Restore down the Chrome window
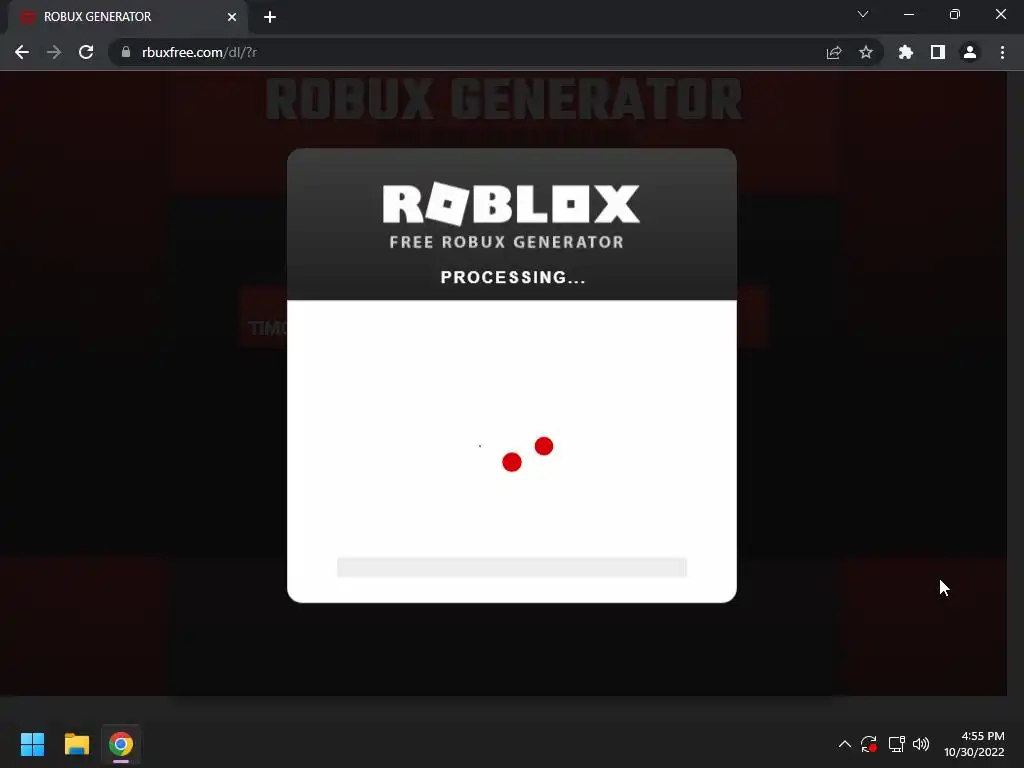This screenshot has width=1024, height=768. click(955, 14)
